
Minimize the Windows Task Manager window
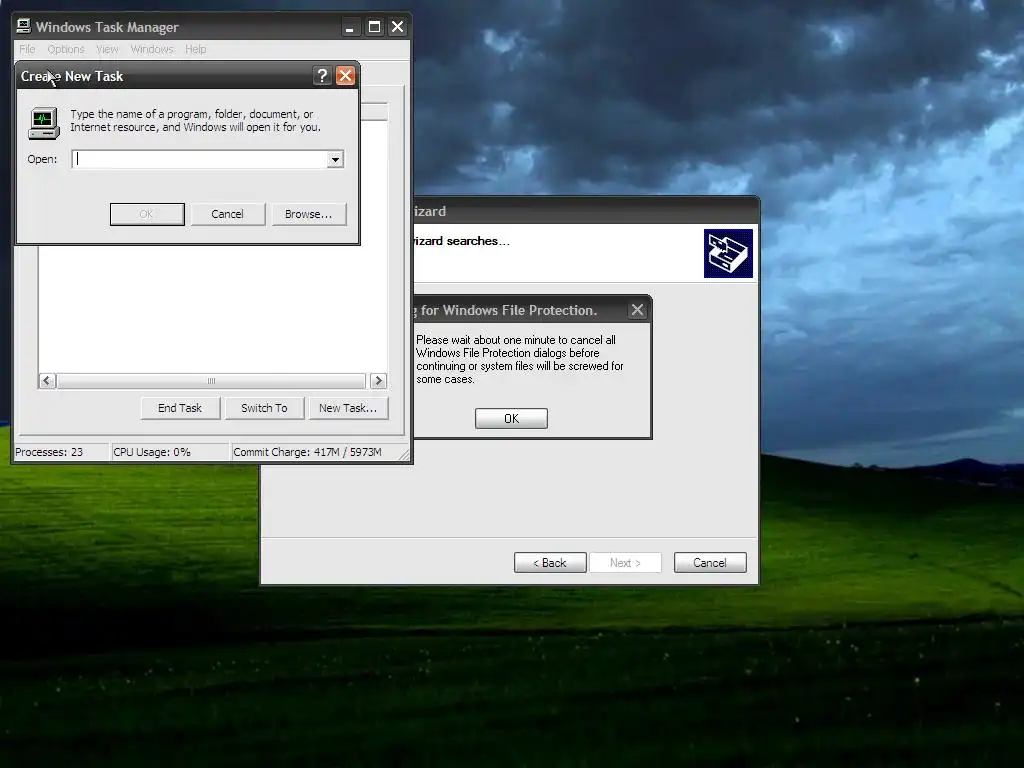click(x=350, y=27)
